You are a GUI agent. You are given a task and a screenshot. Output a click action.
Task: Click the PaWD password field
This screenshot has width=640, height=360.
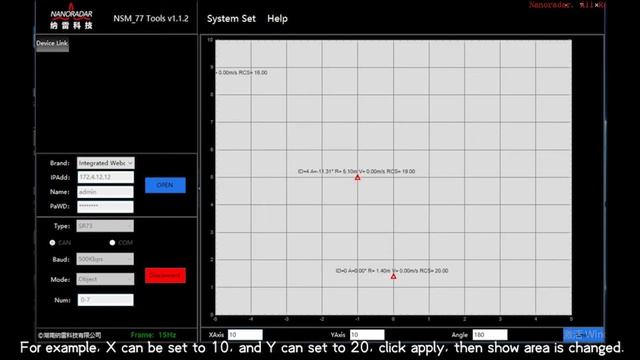tap(105, 207)
